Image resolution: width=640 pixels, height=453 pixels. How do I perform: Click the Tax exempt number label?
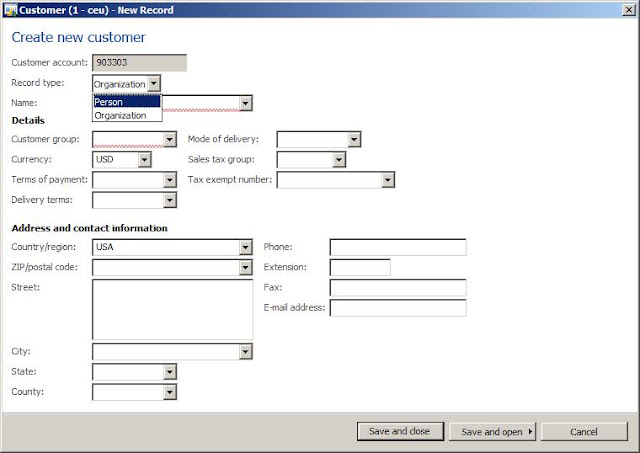point(230,180)
